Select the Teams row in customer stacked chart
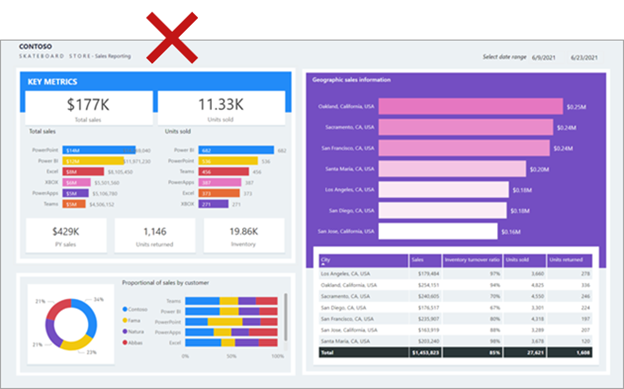This screenshot has width=624, height=389. (231, 301)
